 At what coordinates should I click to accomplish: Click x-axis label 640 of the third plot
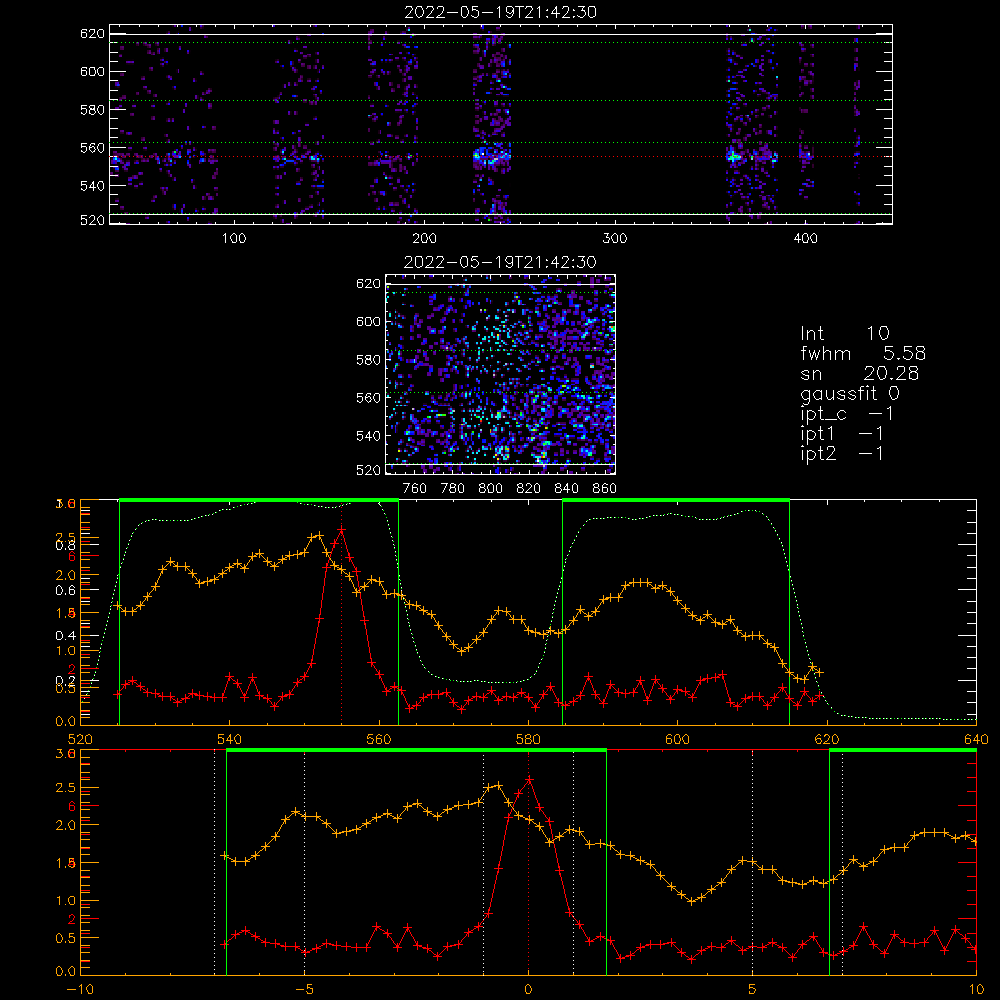click(976, 740)
